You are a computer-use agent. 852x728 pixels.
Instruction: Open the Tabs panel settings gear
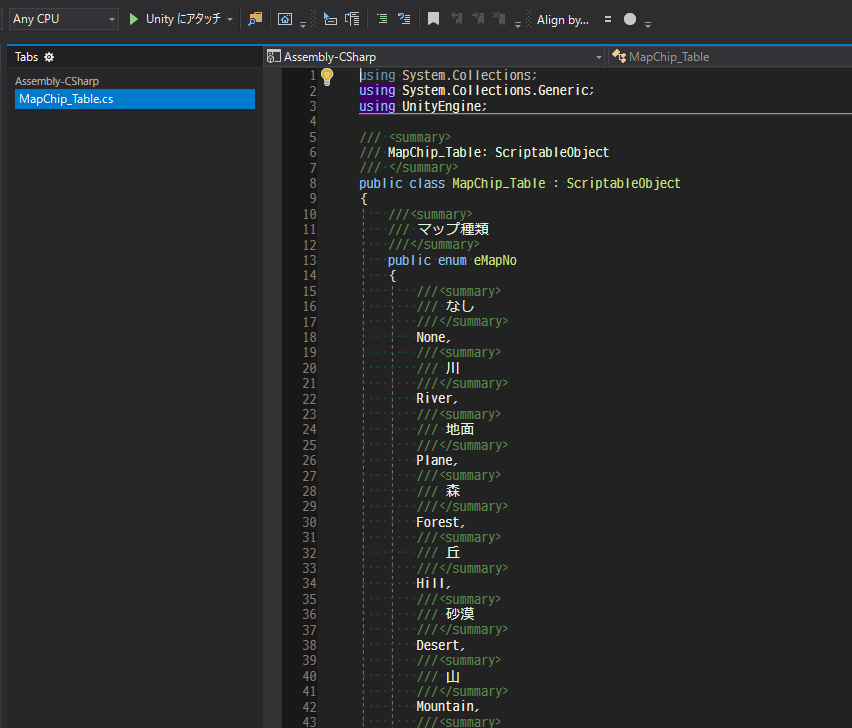point(49,57)
